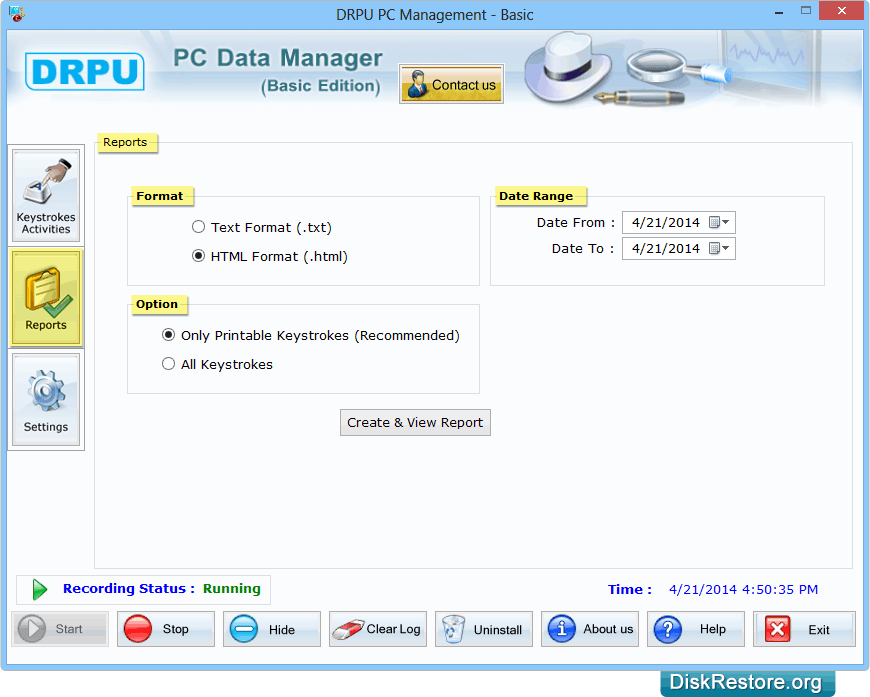The width and height of the screenshot is (870, 697).
Task: Click the DRPU logo
Action: click(x=85, y=72)
